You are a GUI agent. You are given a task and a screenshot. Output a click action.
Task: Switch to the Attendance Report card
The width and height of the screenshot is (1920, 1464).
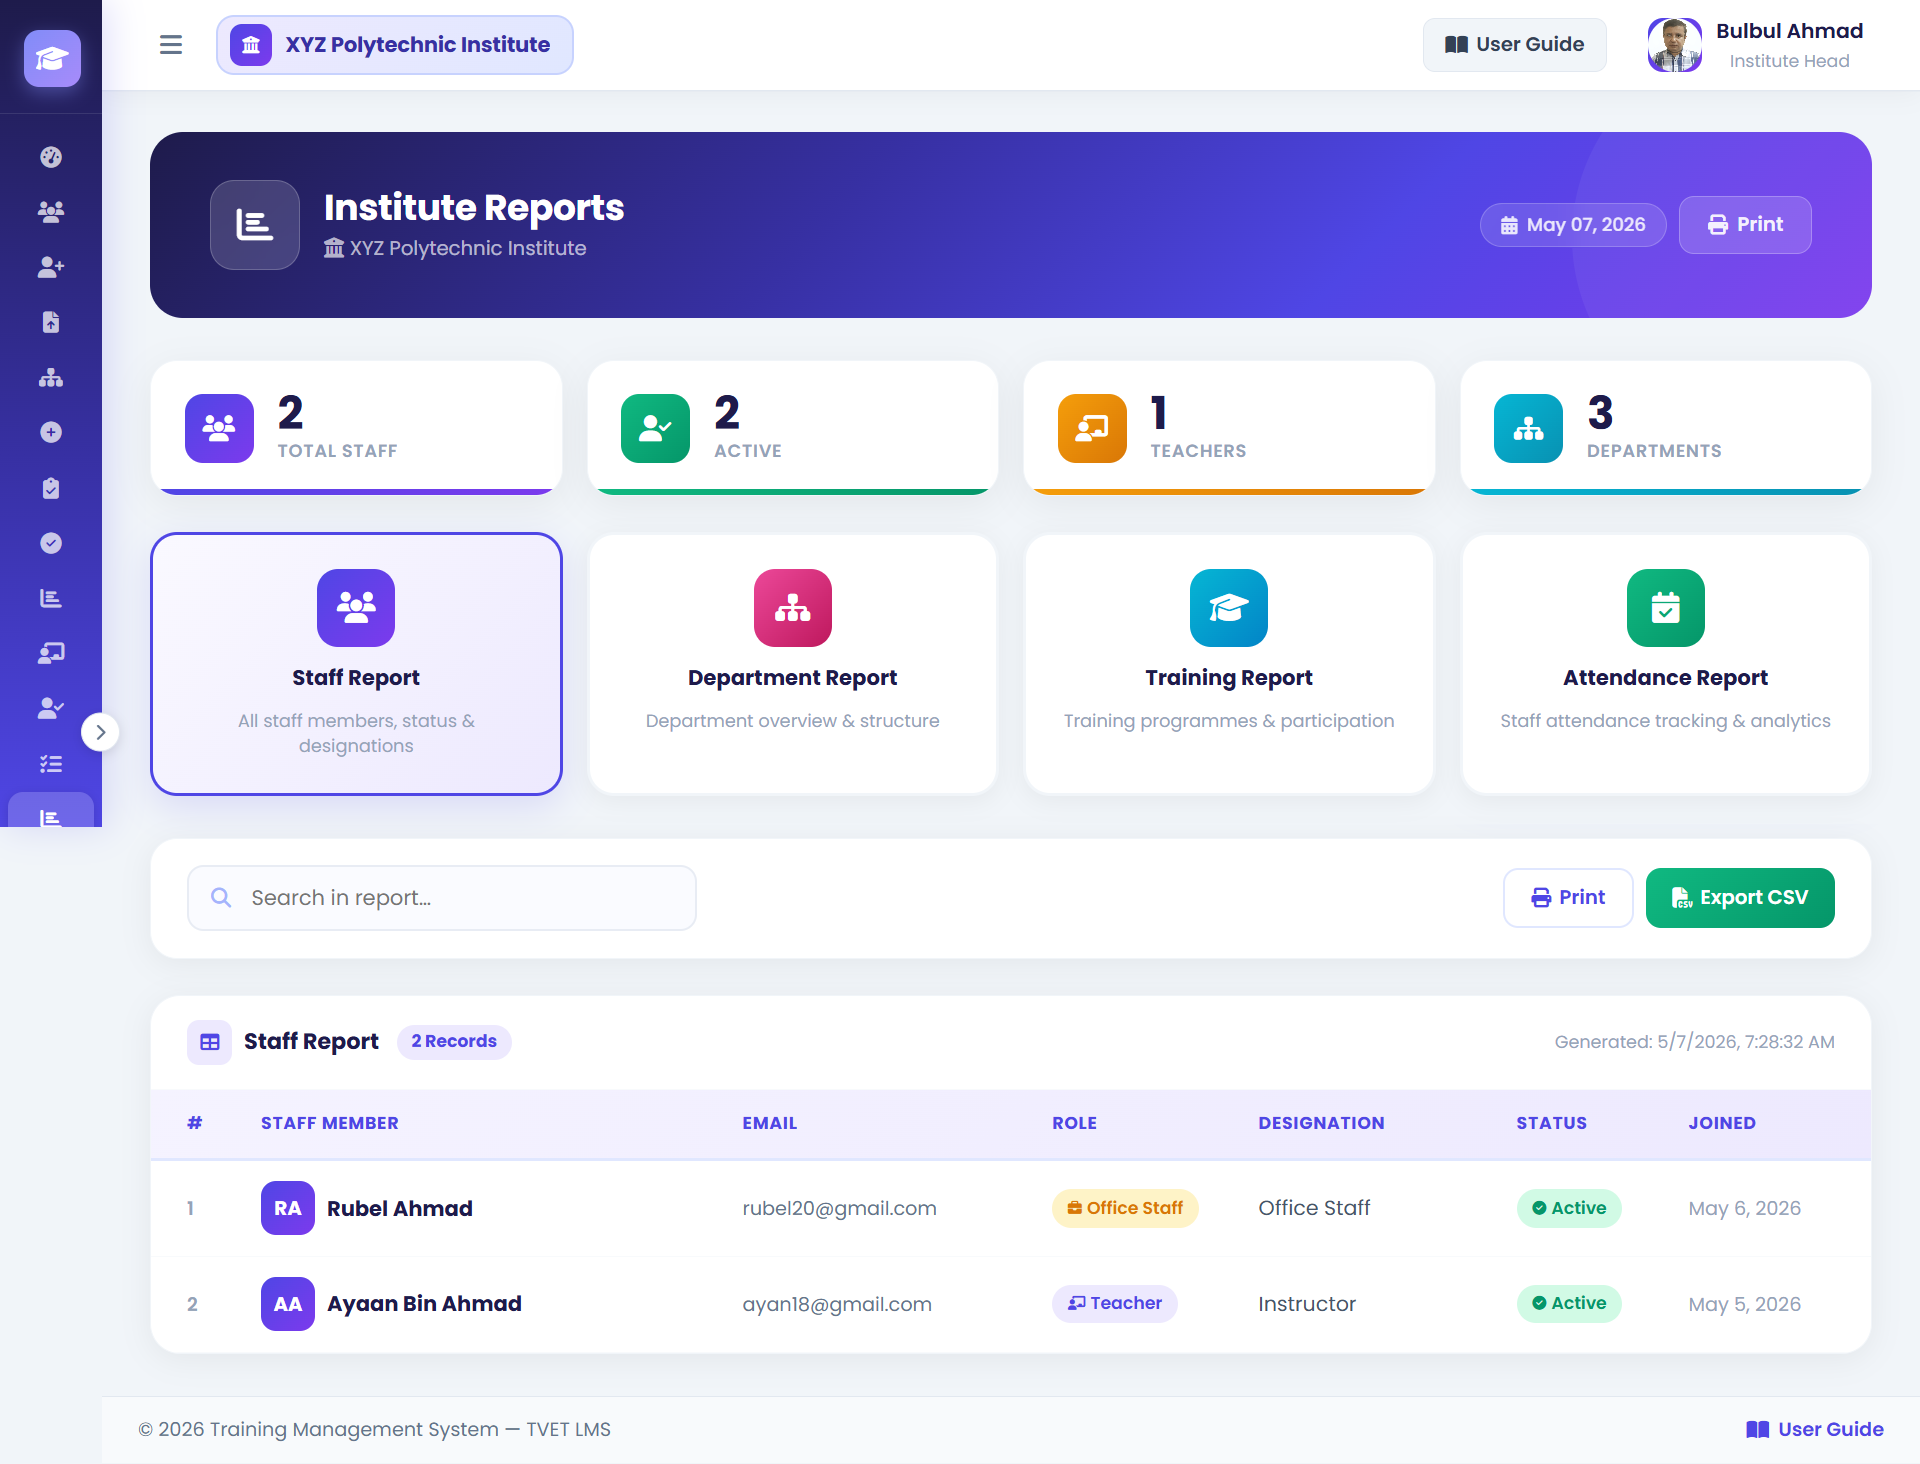pos(1666,664)
